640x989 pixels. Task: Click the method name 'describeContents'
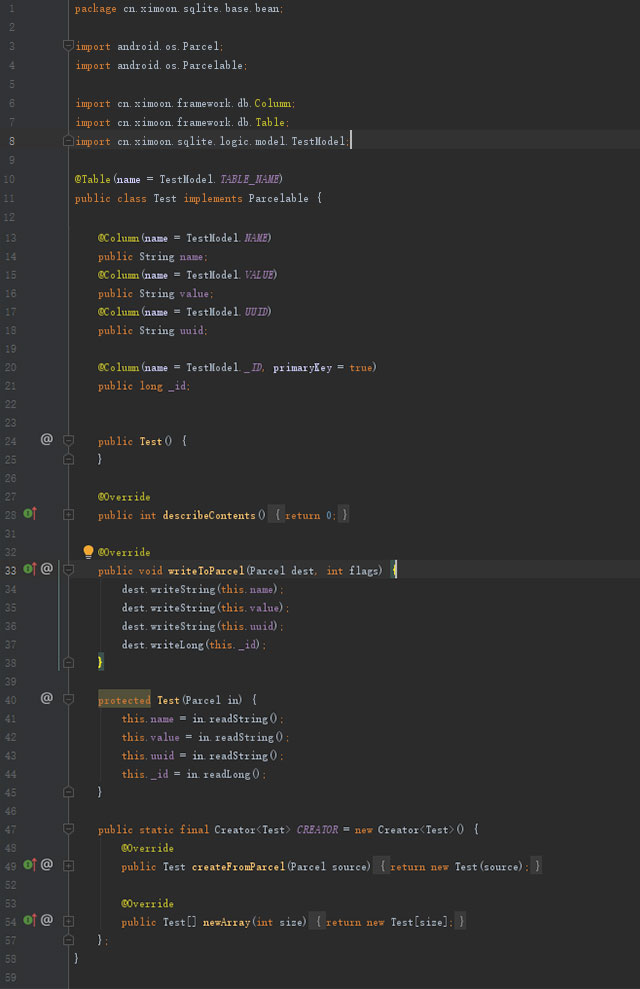click(x=209, y=515)
